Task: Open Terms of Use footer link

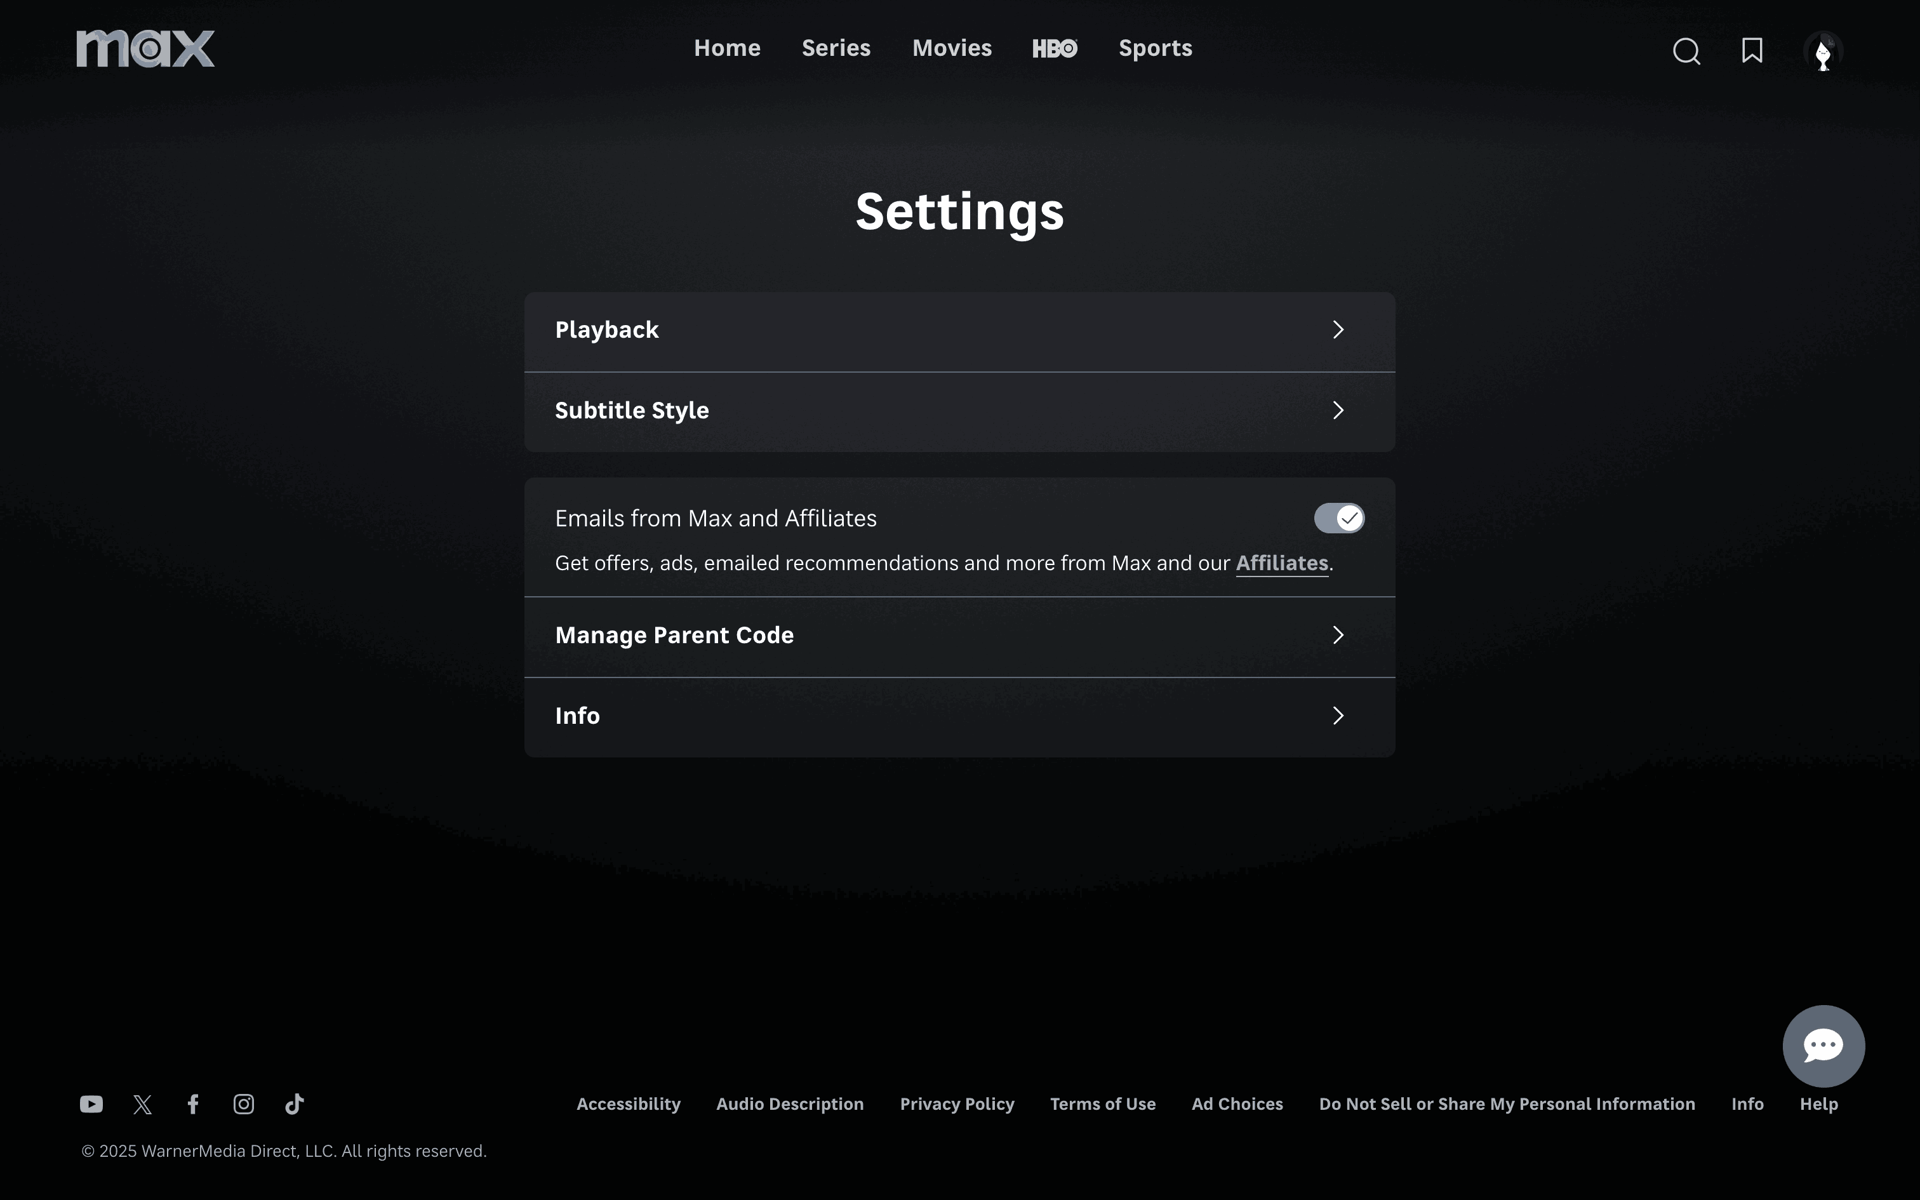Action: tap(1103, 1104)
